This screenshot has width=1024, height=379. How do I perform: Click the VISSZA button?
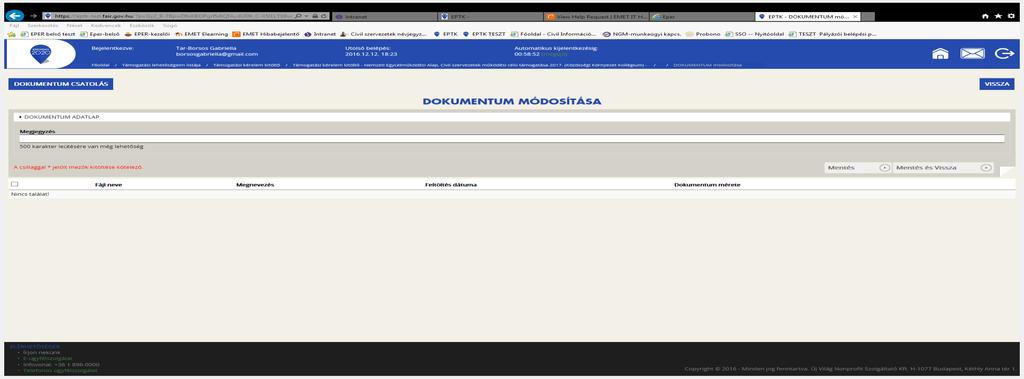pos(997,84)
